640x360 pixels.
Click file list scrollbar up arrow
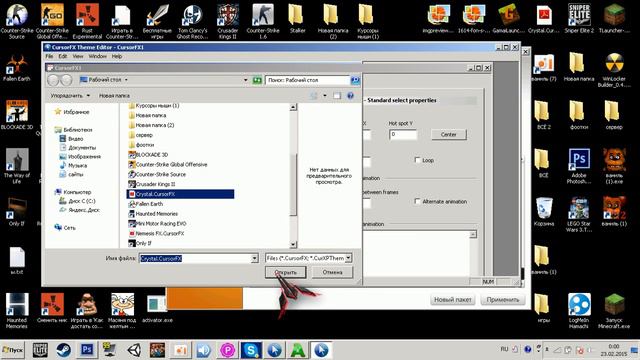[x=293, y=107]
